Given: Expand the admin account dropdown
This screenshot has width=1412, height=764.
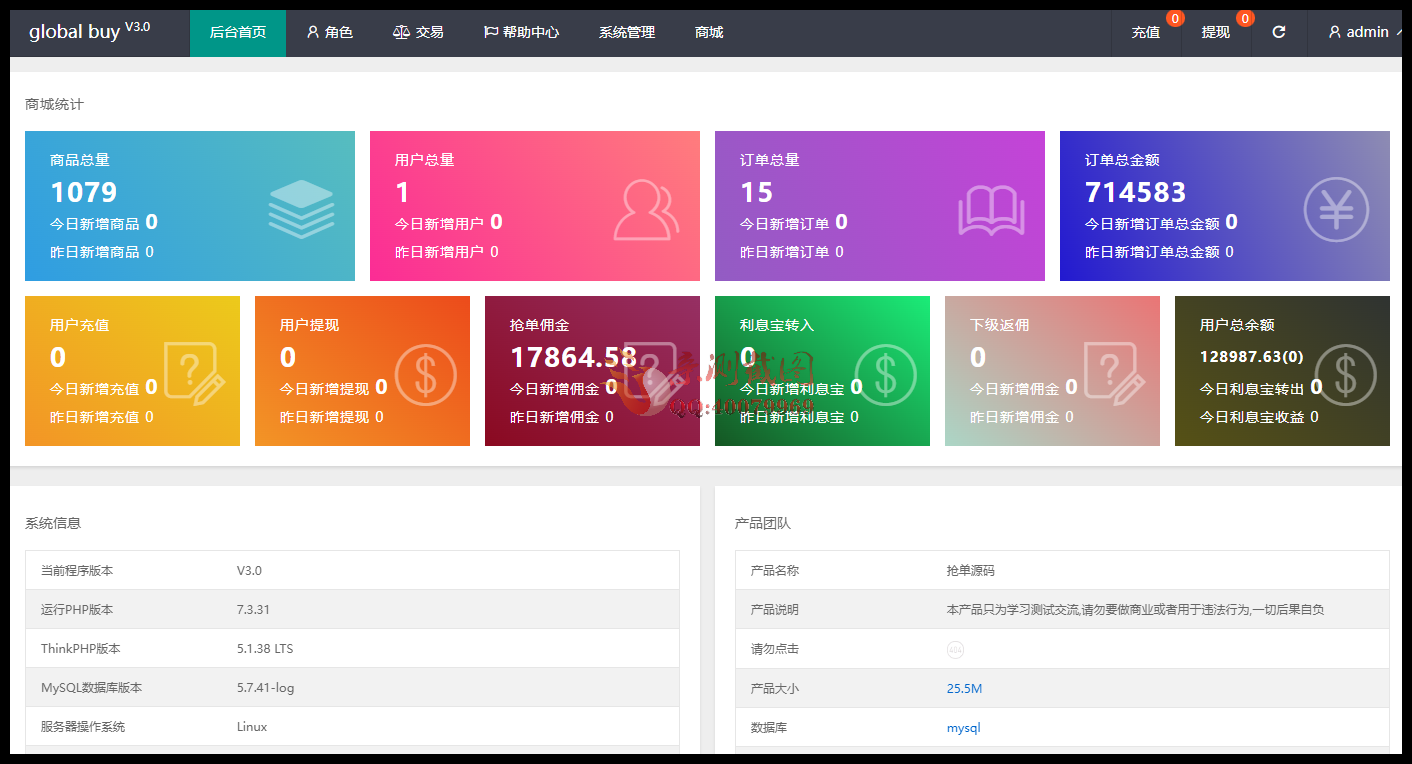Looking at the screenshot, I should [1364, 33].
